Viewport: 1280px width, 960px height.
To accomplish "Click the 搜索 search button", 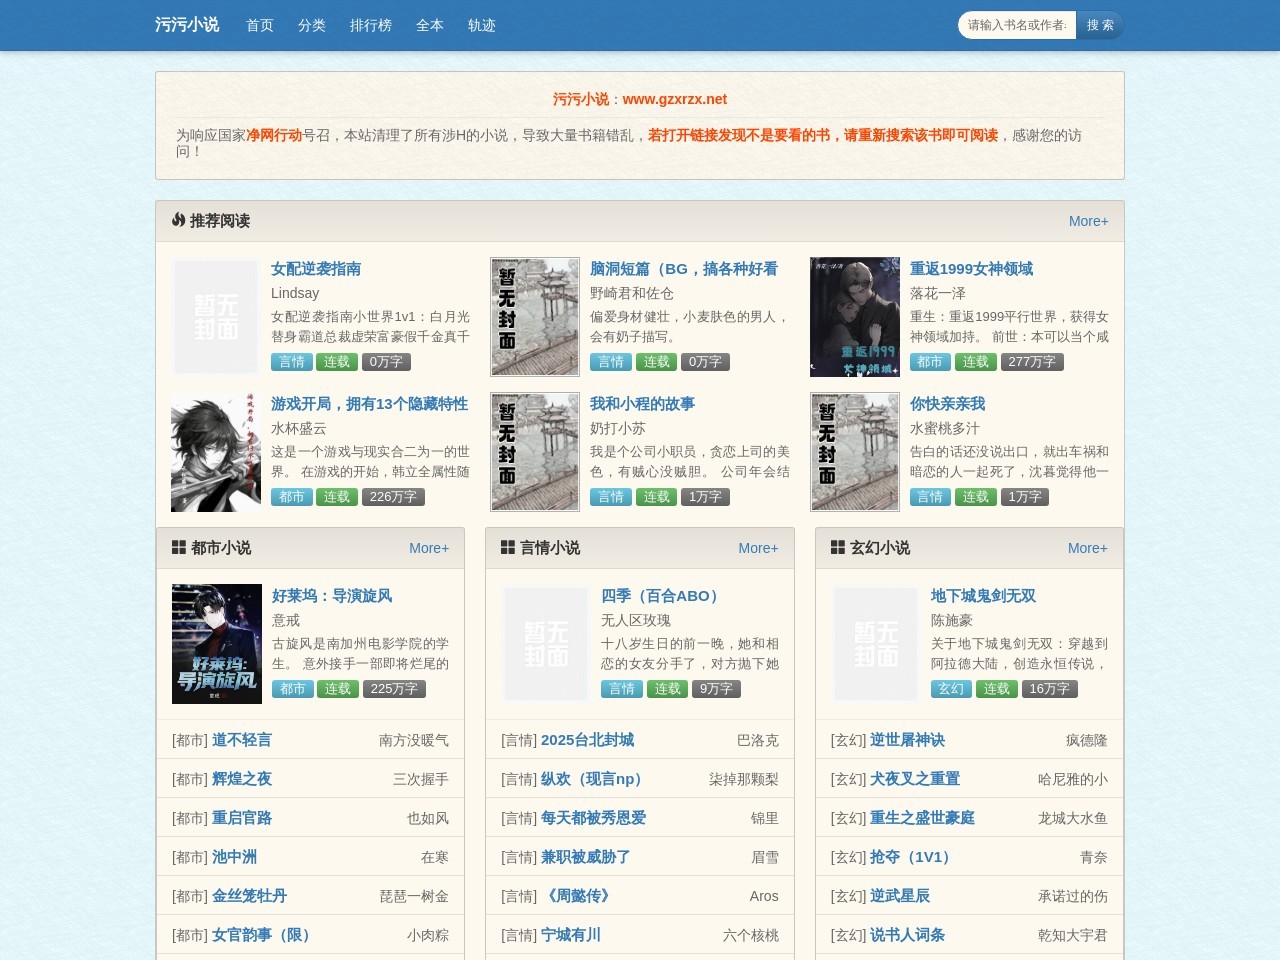I will [x=1100, y=25].
